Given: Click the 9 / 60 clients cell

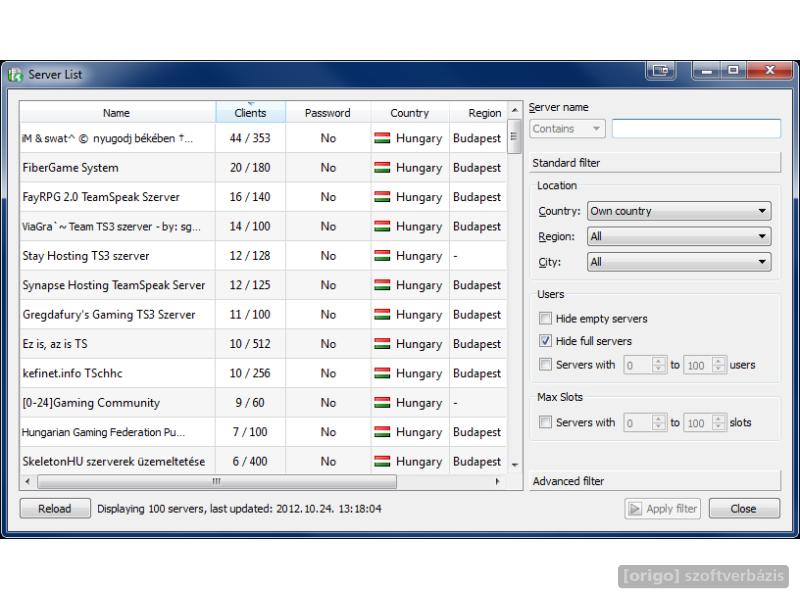Looking at the screenshot, I should [250, 403].
